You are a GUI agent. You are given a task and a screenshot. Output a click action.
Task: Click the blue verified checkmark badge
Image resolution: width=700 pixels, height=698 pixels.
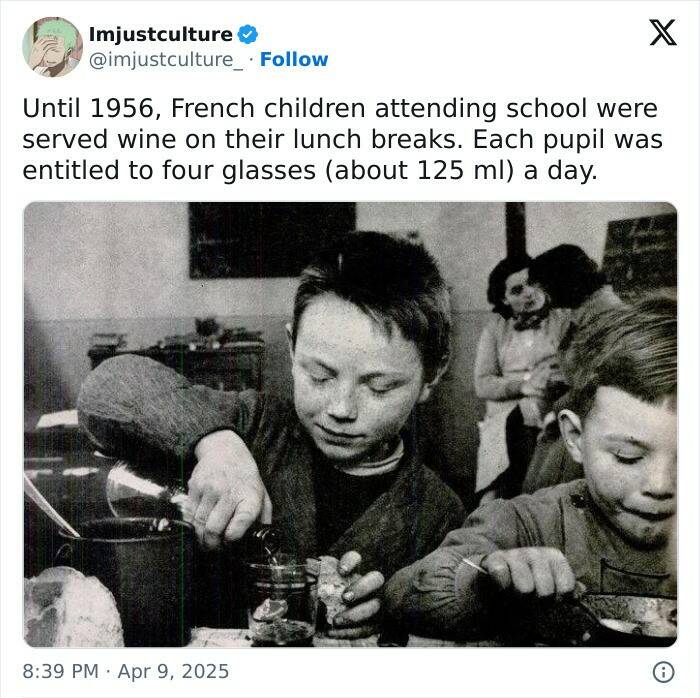248,34
